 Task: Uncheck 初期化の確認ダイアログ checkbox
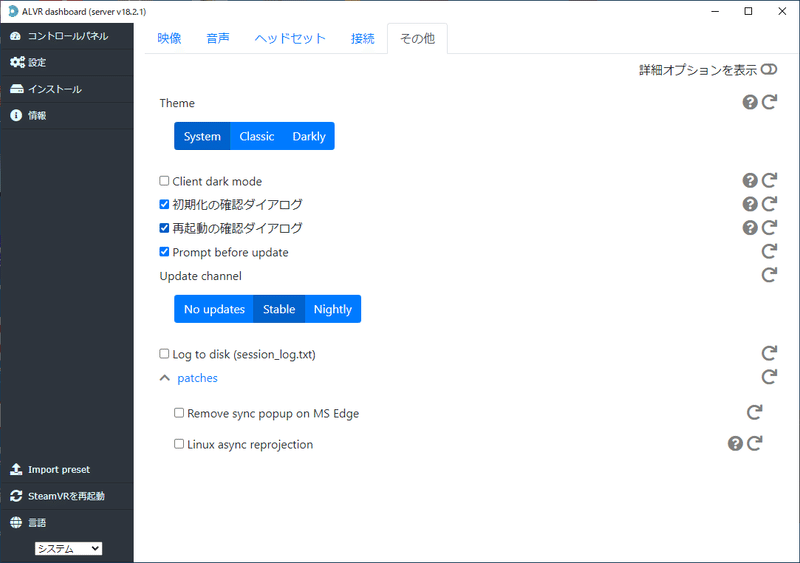pos(164,204)
